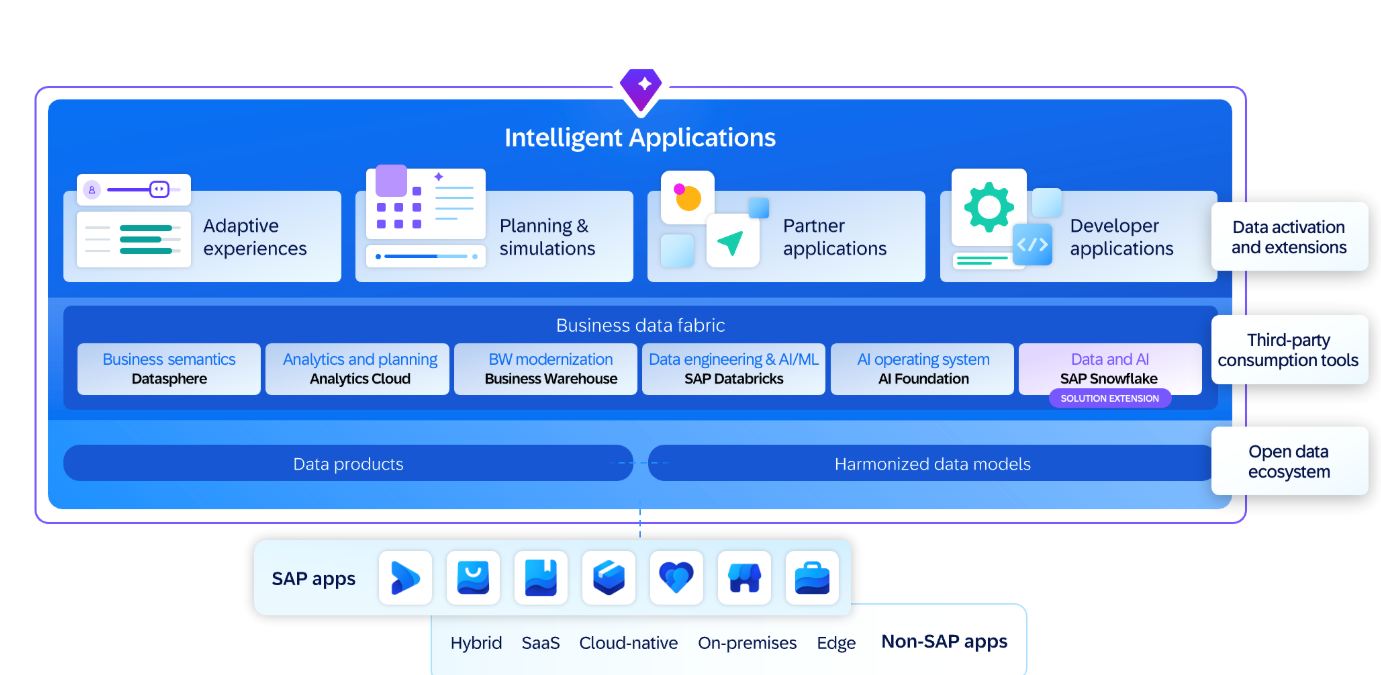The height and width of the screenshot is (675, 1381).
Task: Click the Hybrid deployment label
Action: pos(476,643)
